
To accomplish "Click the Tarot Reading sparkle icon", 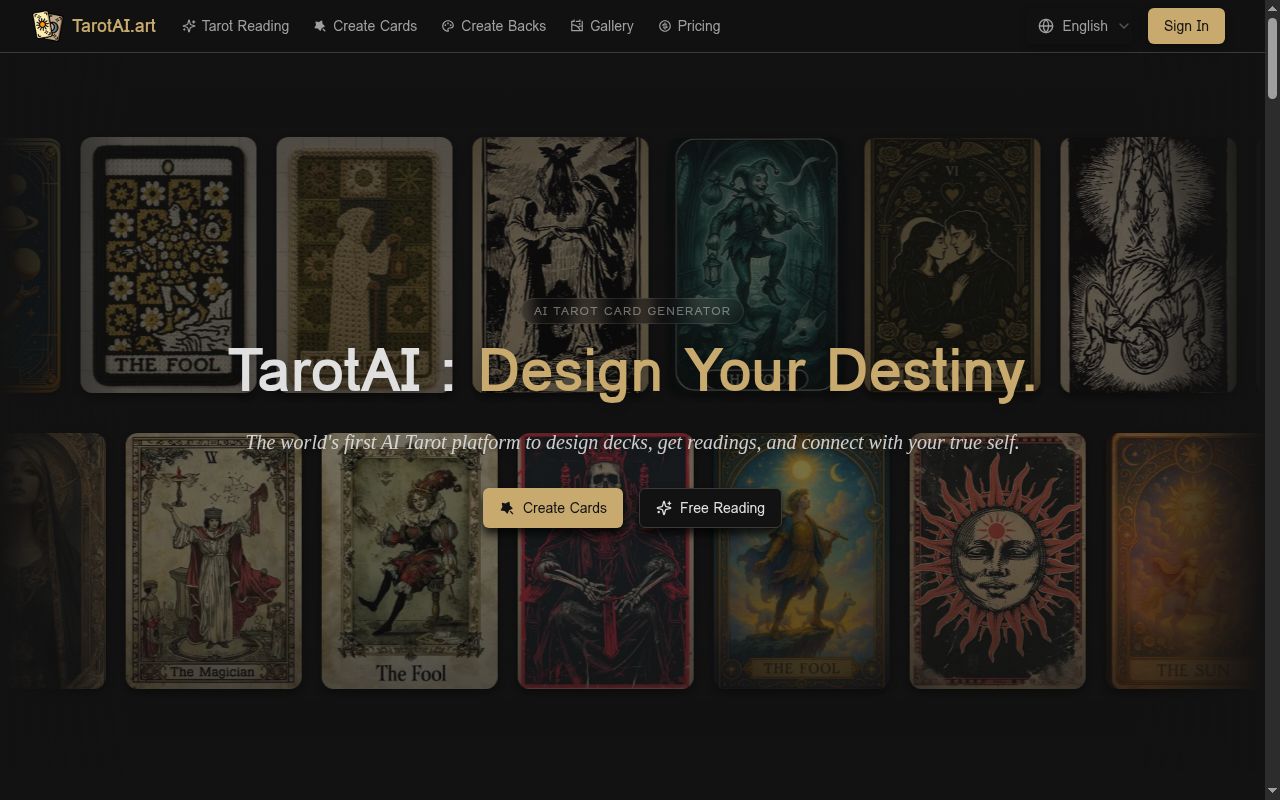I will point(189,26).
